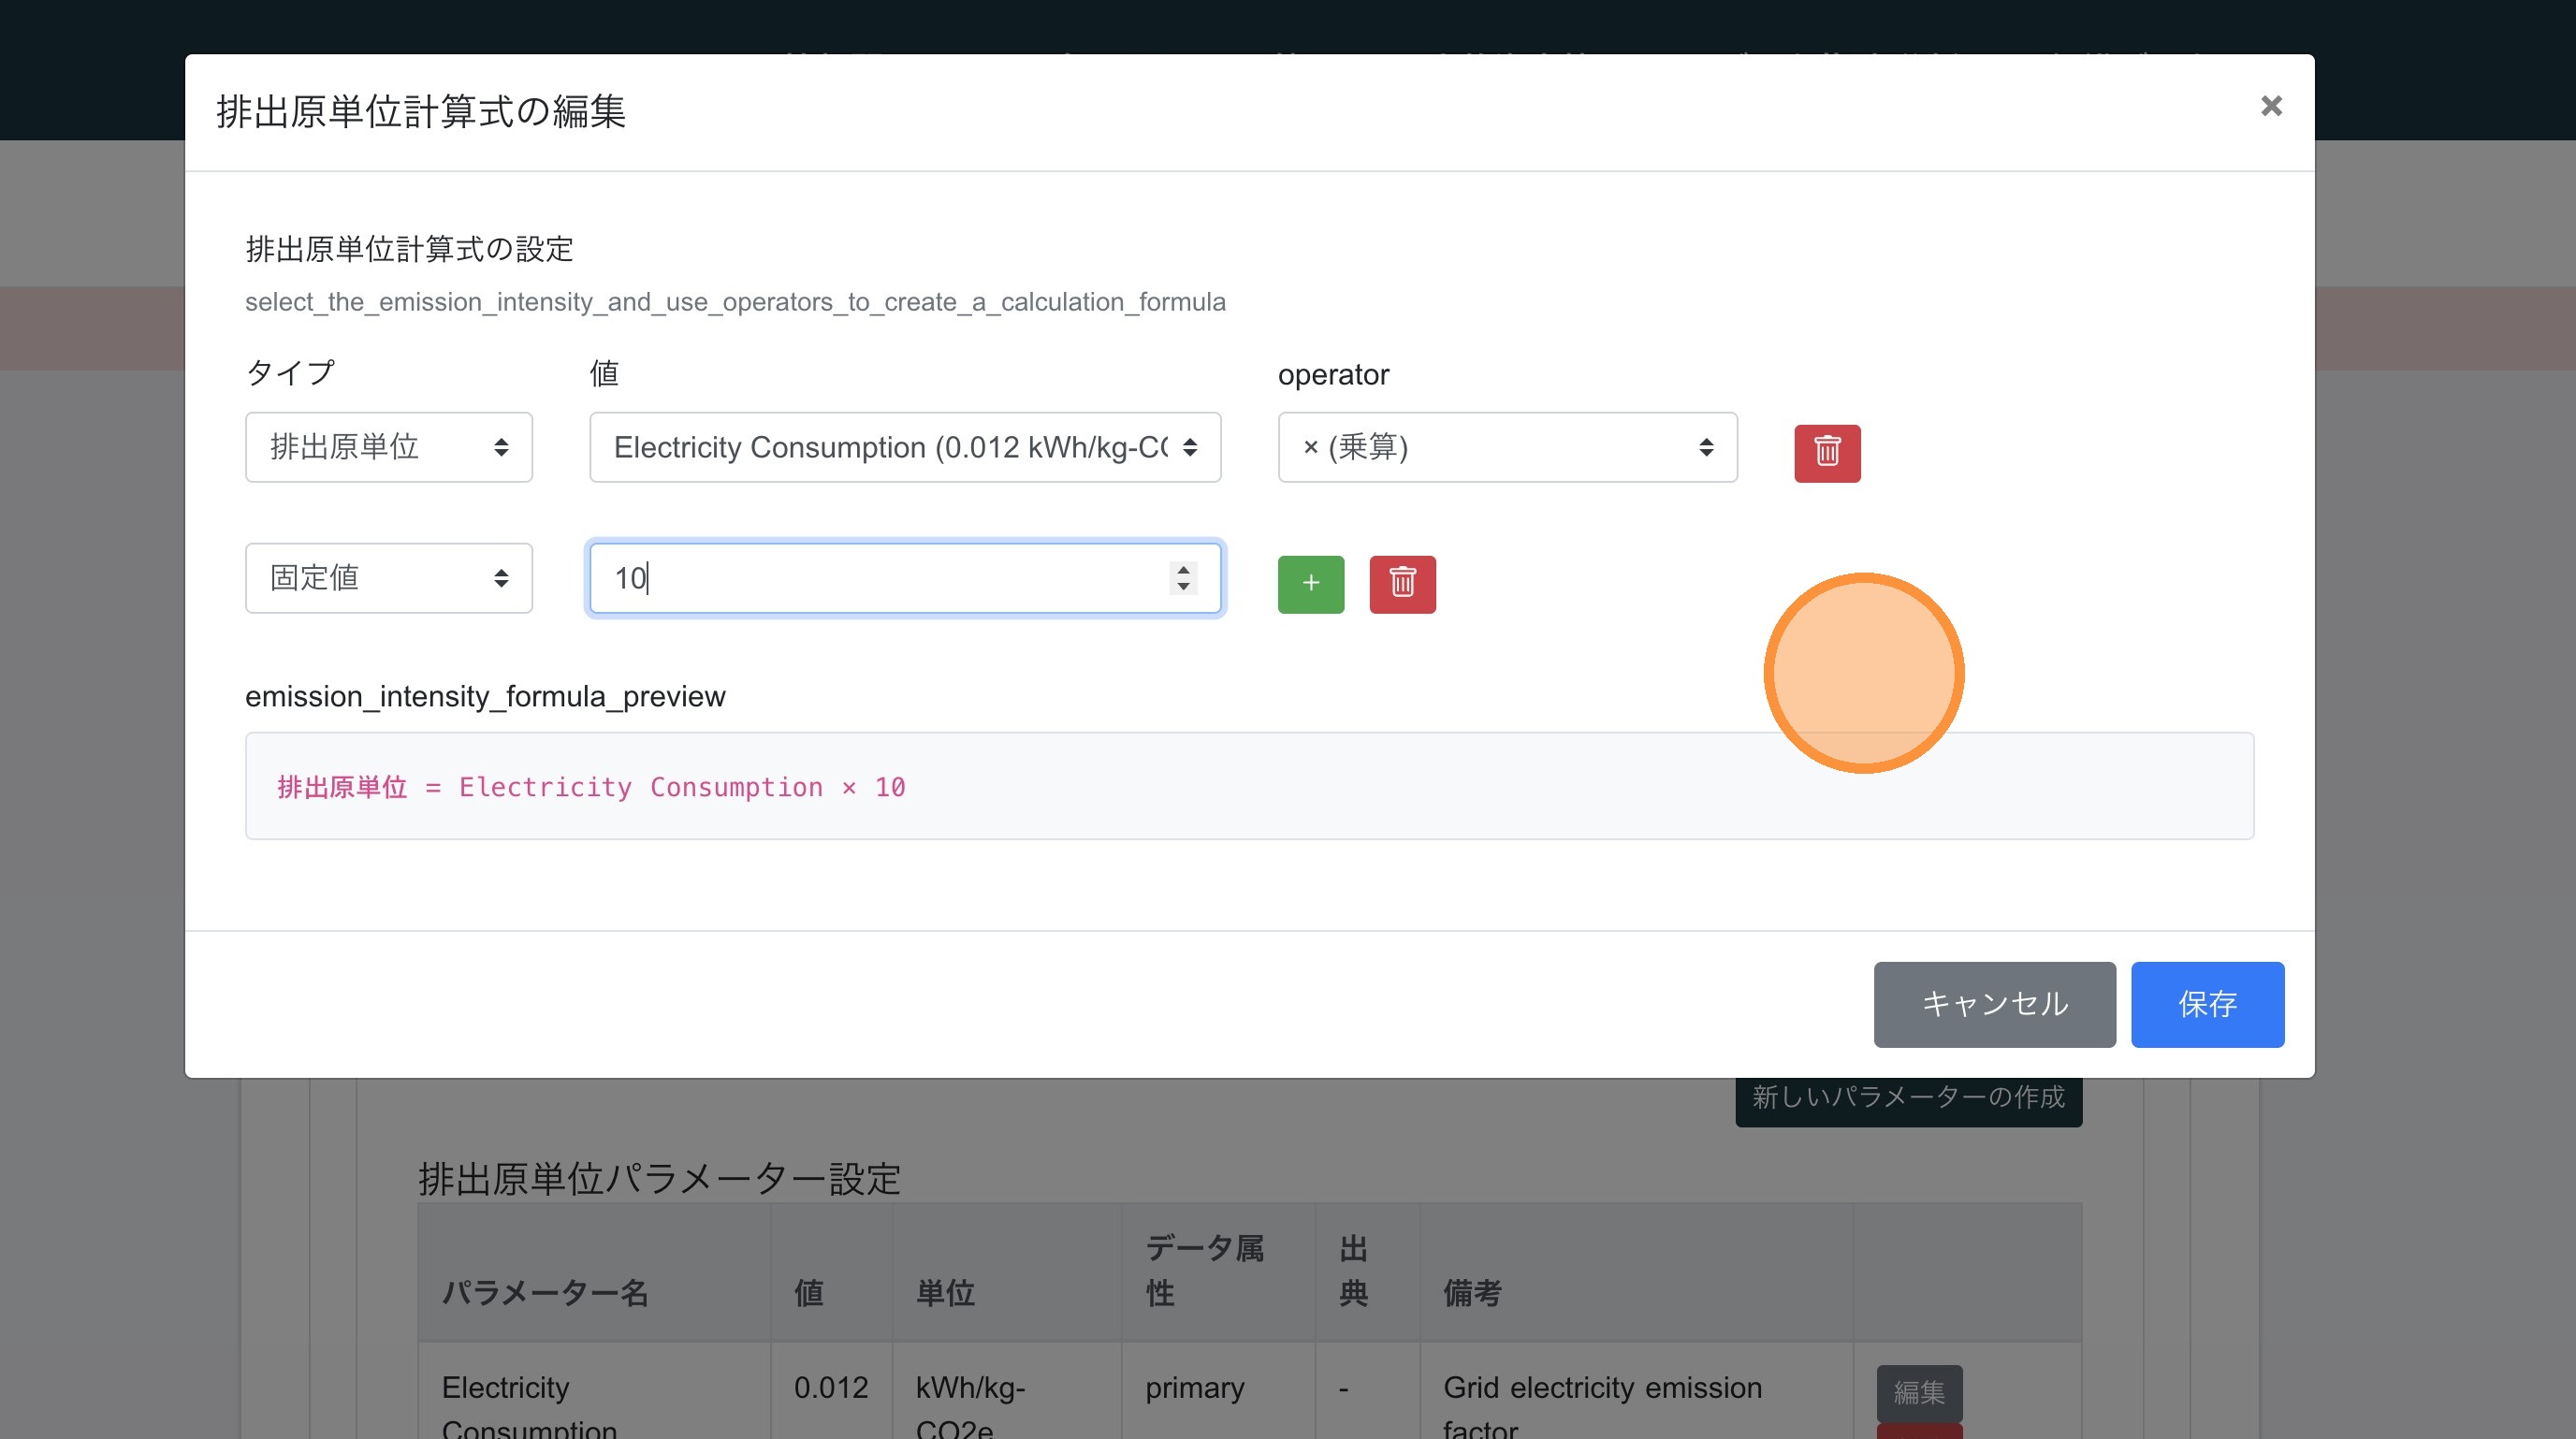This screenshot has width=2576, height=1439.
Task: Click the 排出原単位計算式の編集 dialog title
Action: tap(421, 111)
